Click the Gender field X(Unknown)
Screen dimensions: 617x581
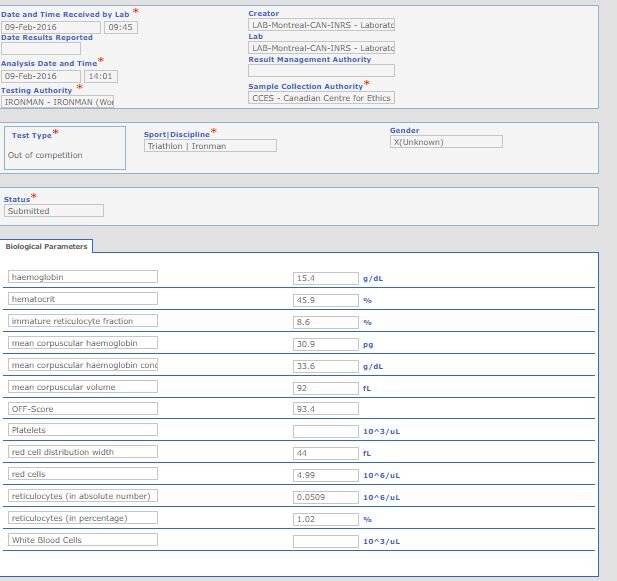446,142
